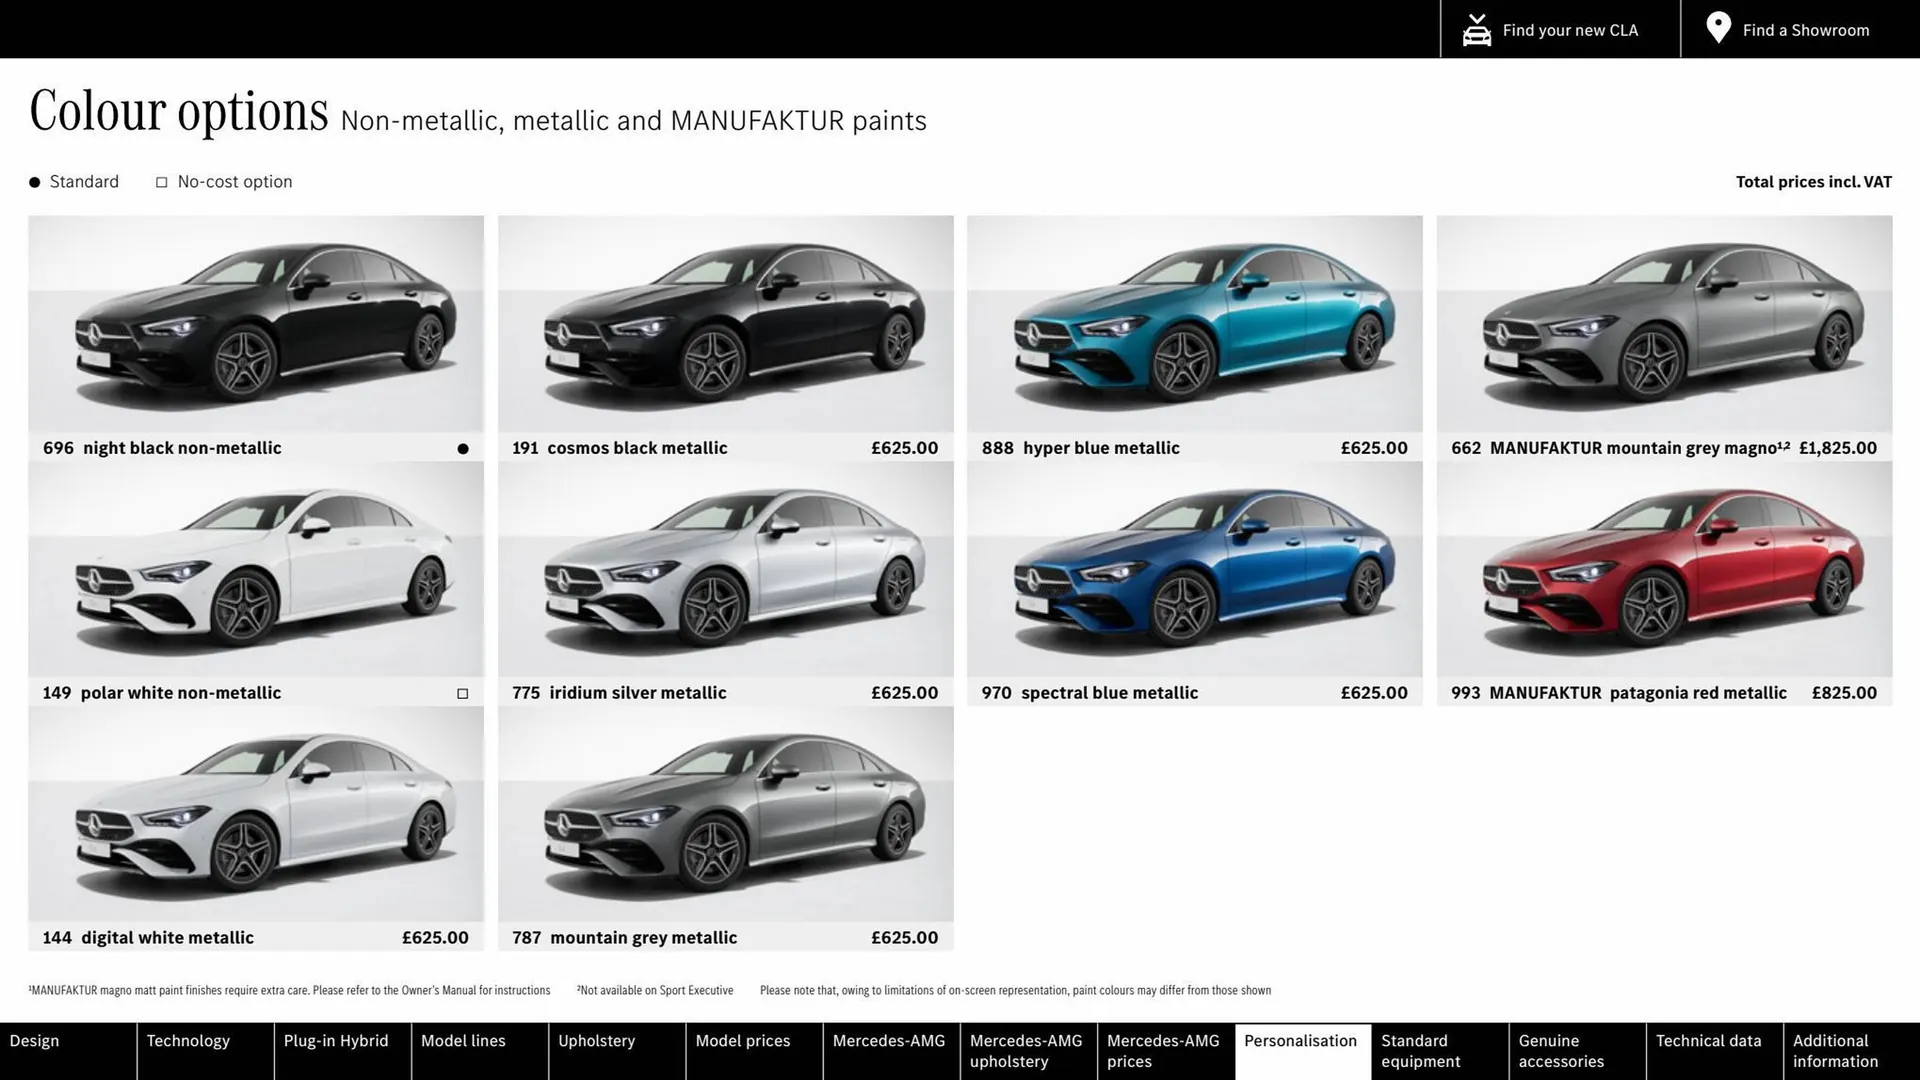Toggle the standard marker on night black non-metallic

coord(462,448)
